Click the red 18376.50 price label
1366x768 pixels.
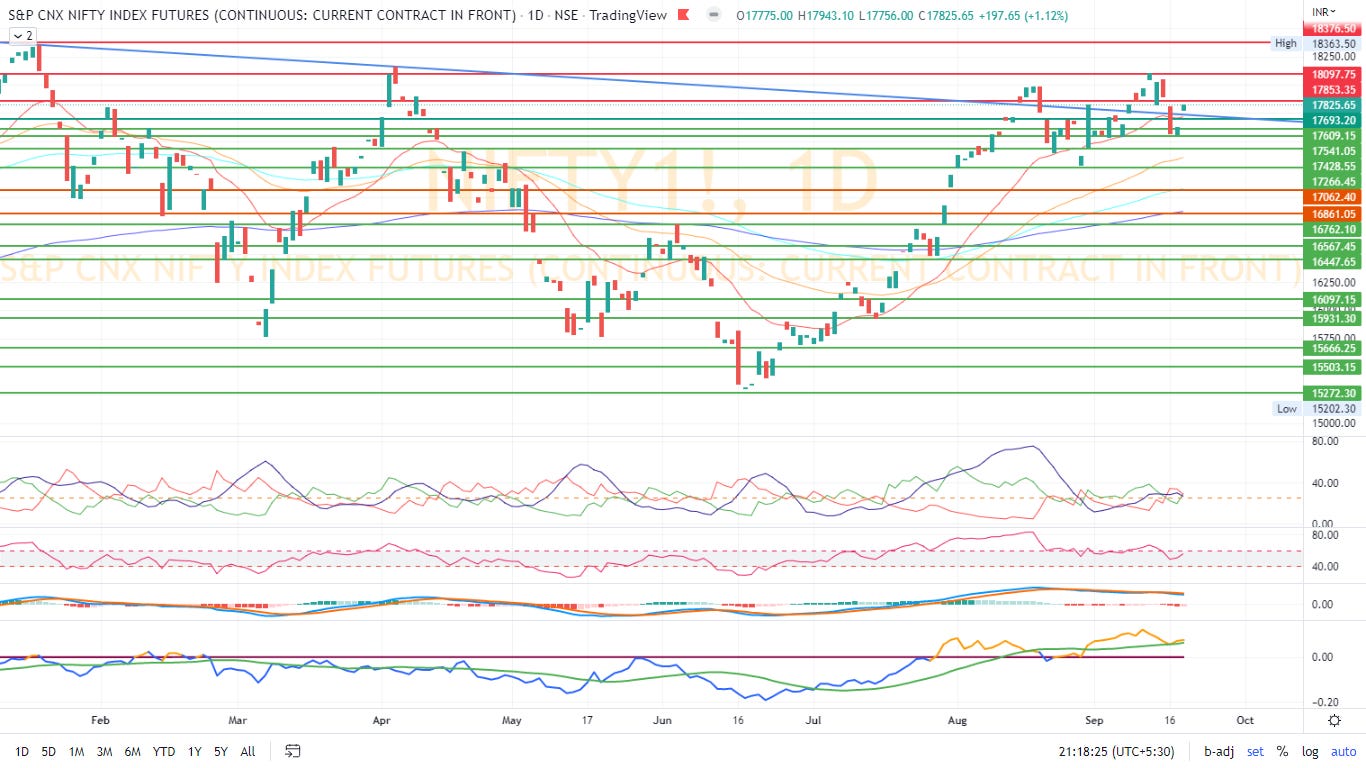coord(1334,31)
